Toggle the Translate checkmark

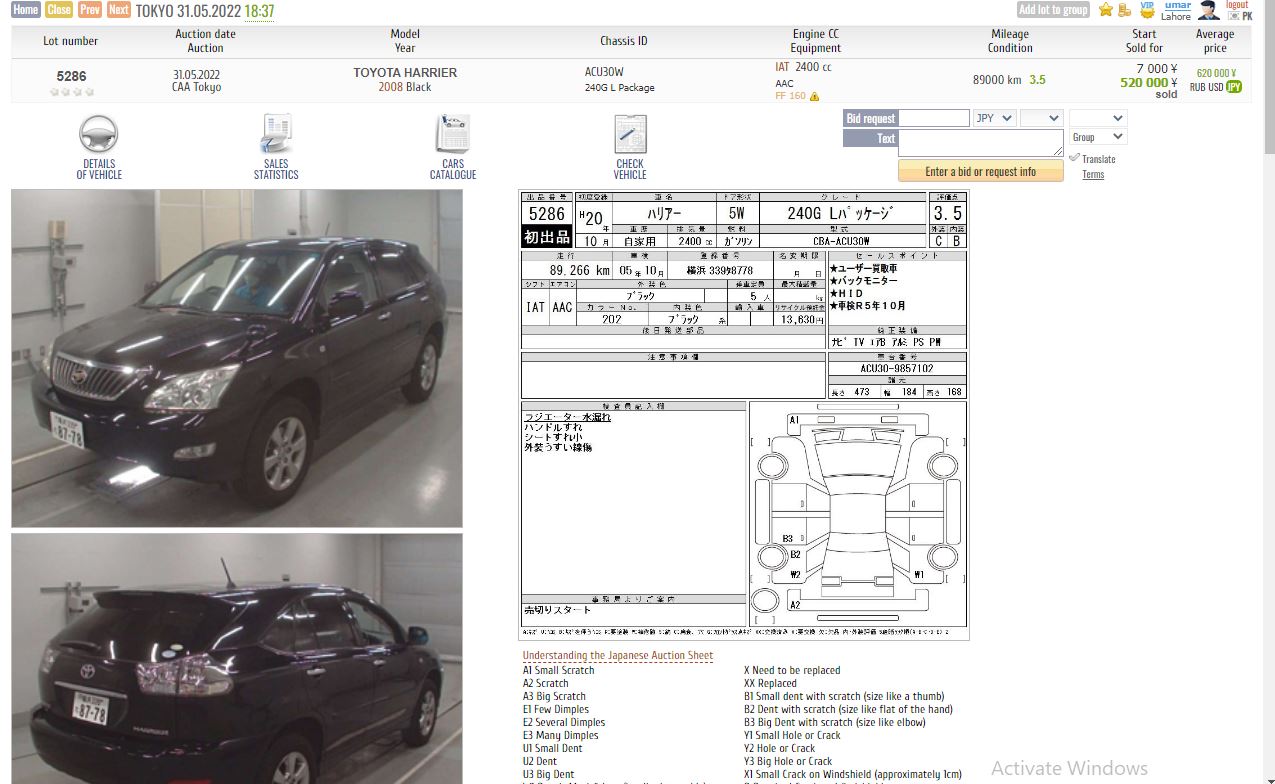[x=1074, y=158]
